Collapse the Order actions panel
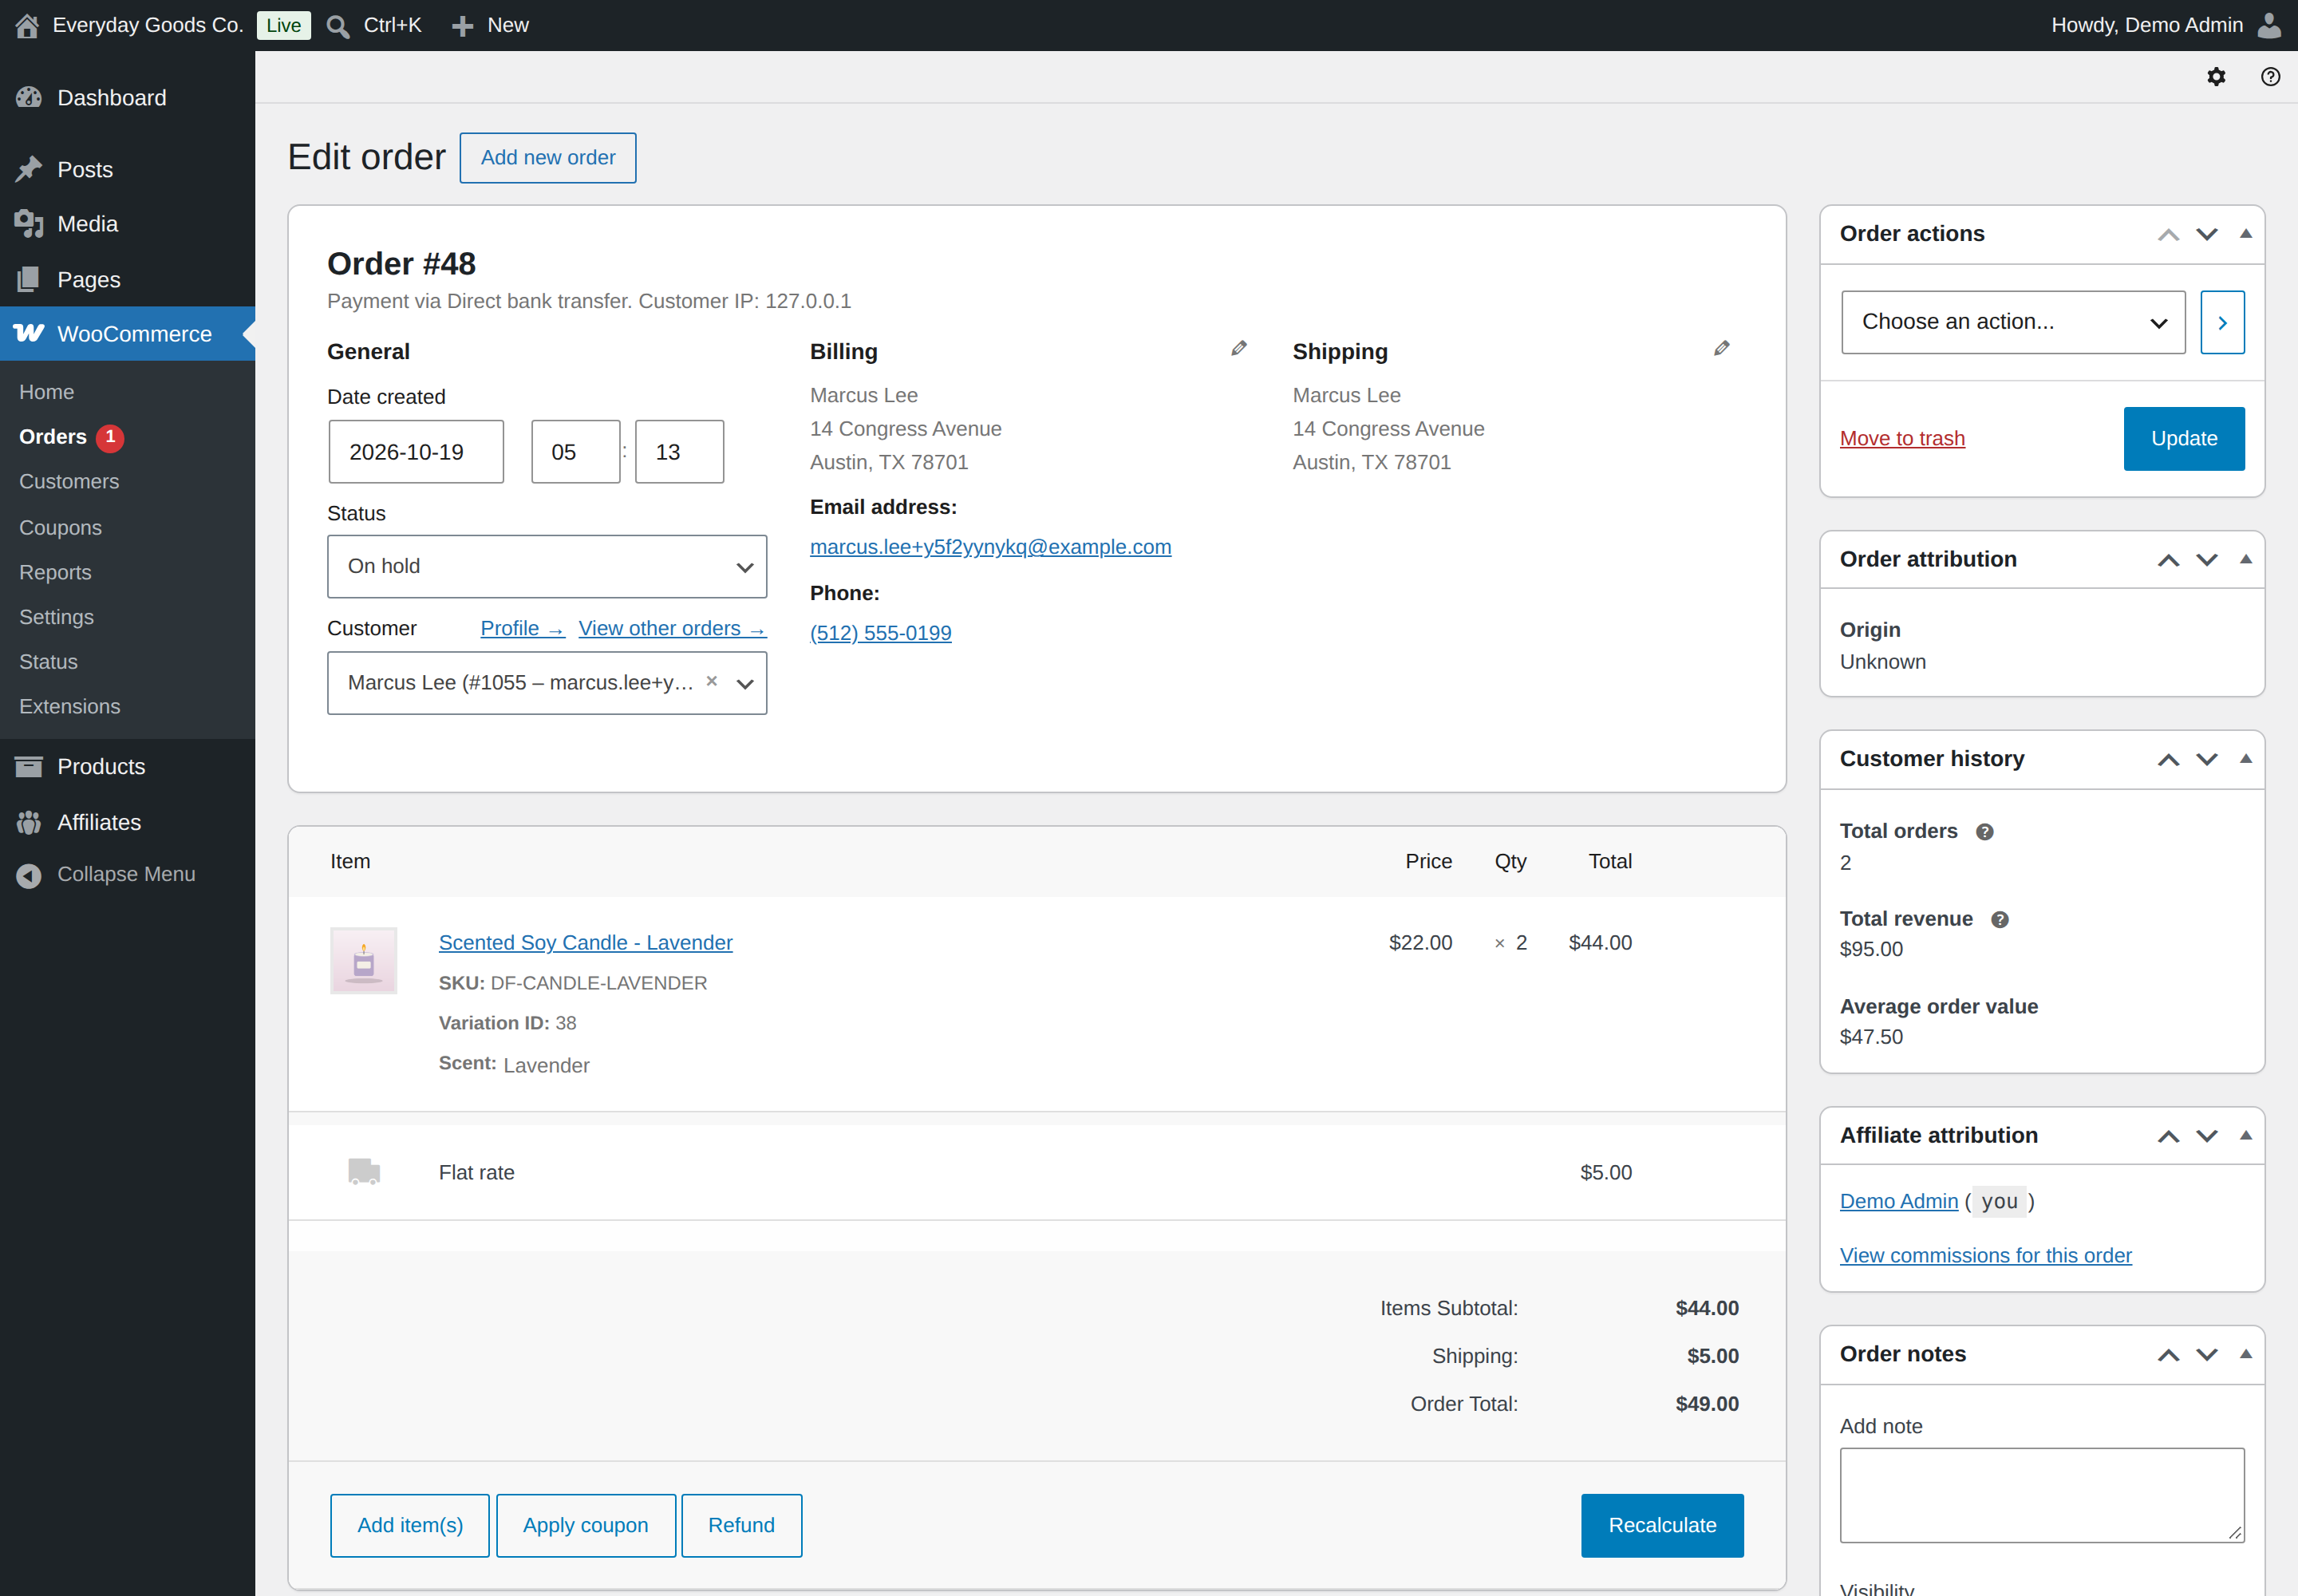This screenshot has width=2298, height=1596. (2245, 234)
